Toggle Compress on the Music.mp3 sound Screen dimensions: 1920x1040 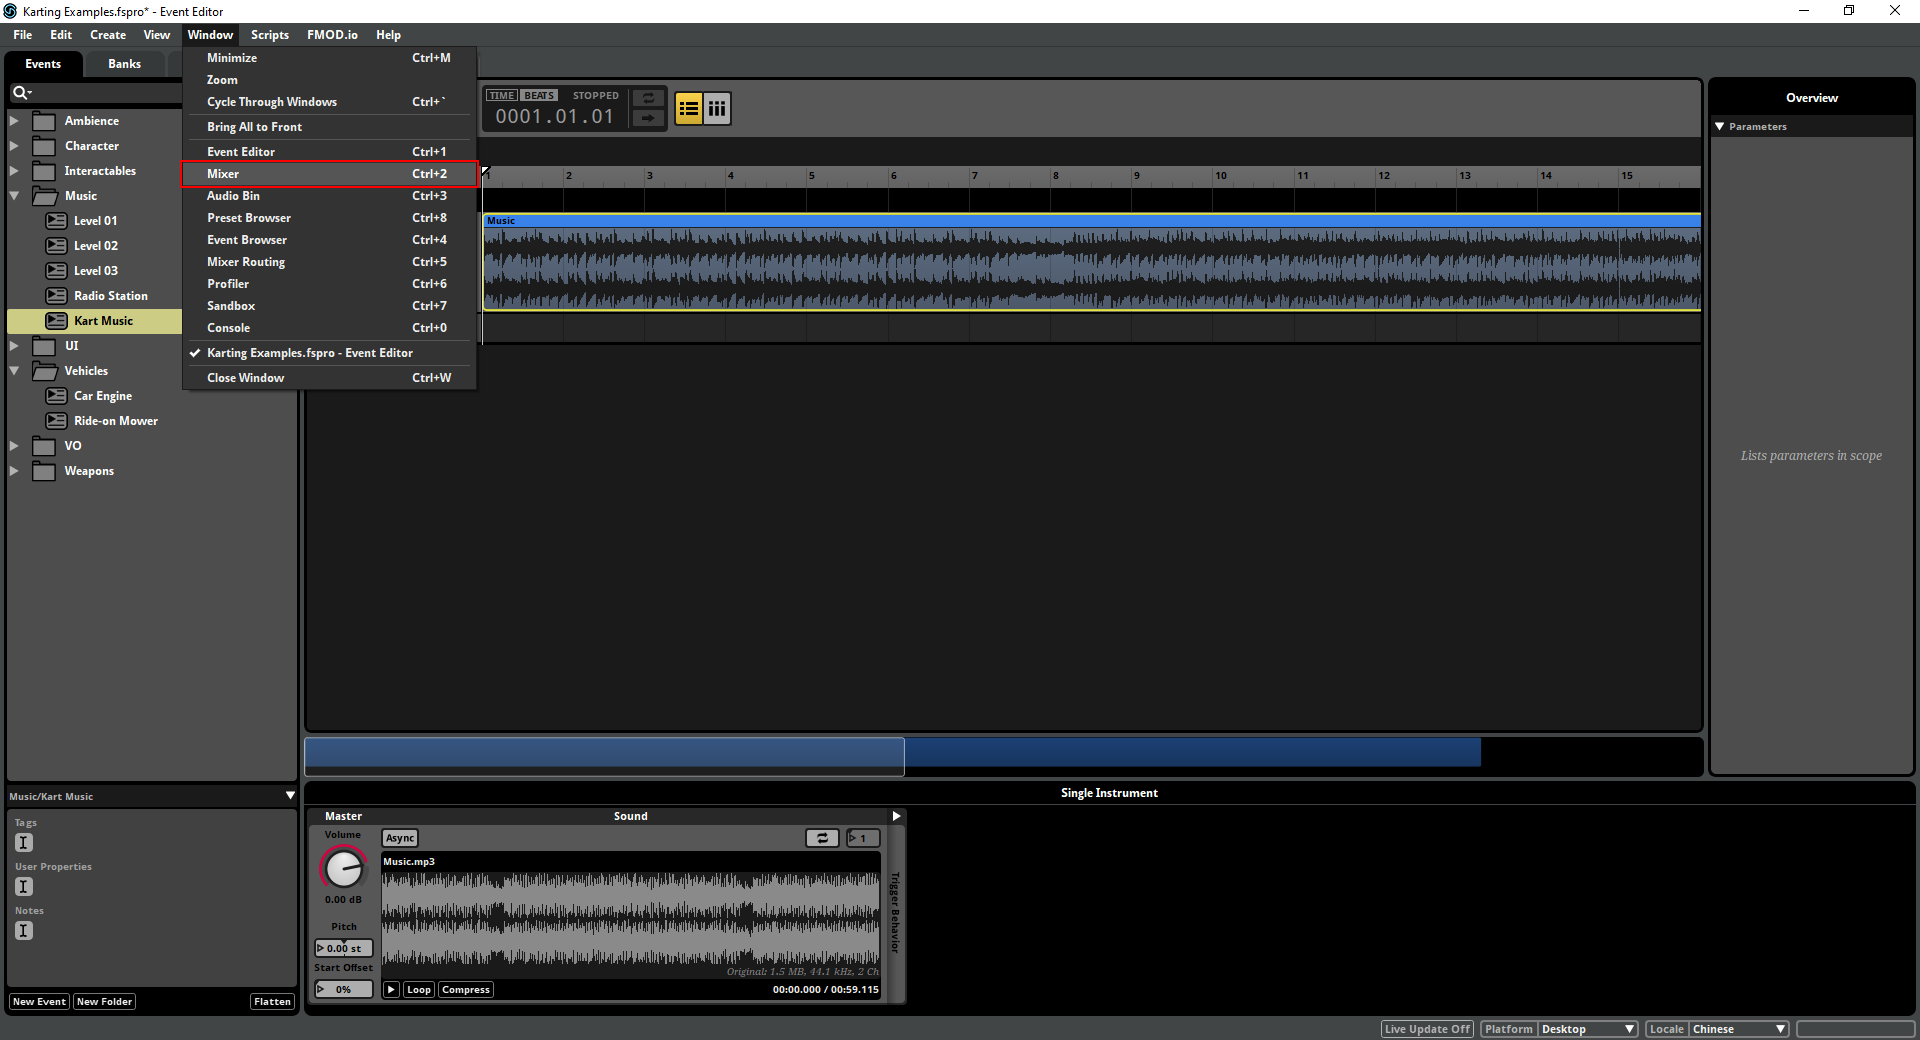click(465, 990)
